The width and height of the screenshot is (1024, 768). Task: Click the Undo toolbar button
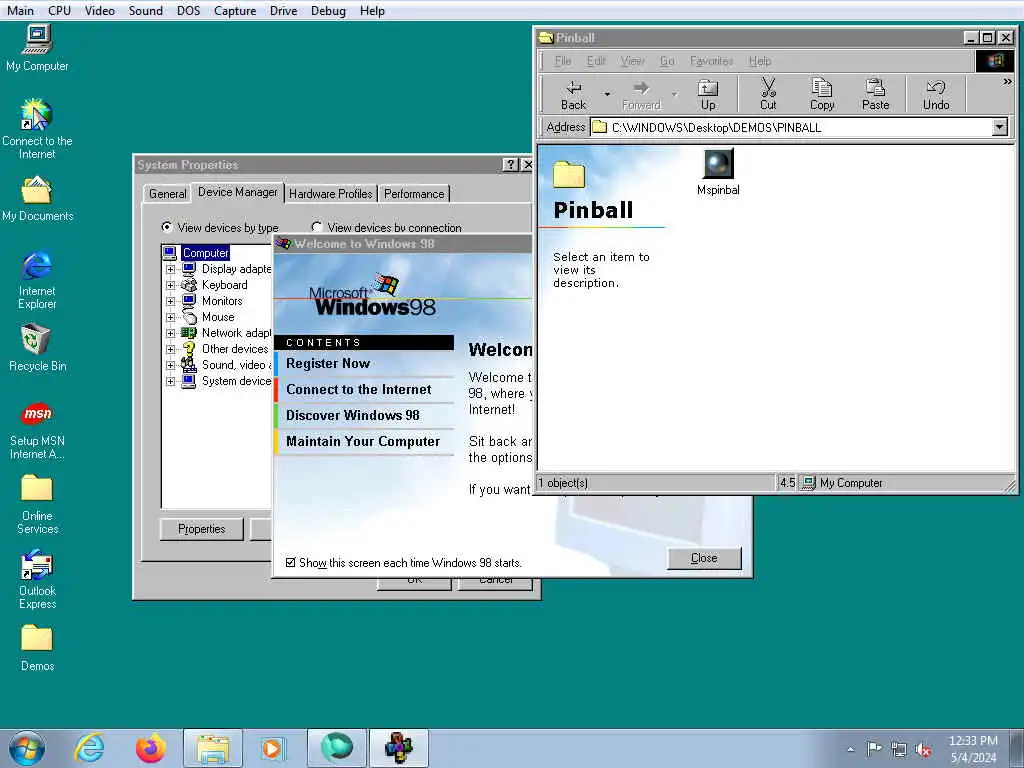pyautogui.click(x=936, y=95)
